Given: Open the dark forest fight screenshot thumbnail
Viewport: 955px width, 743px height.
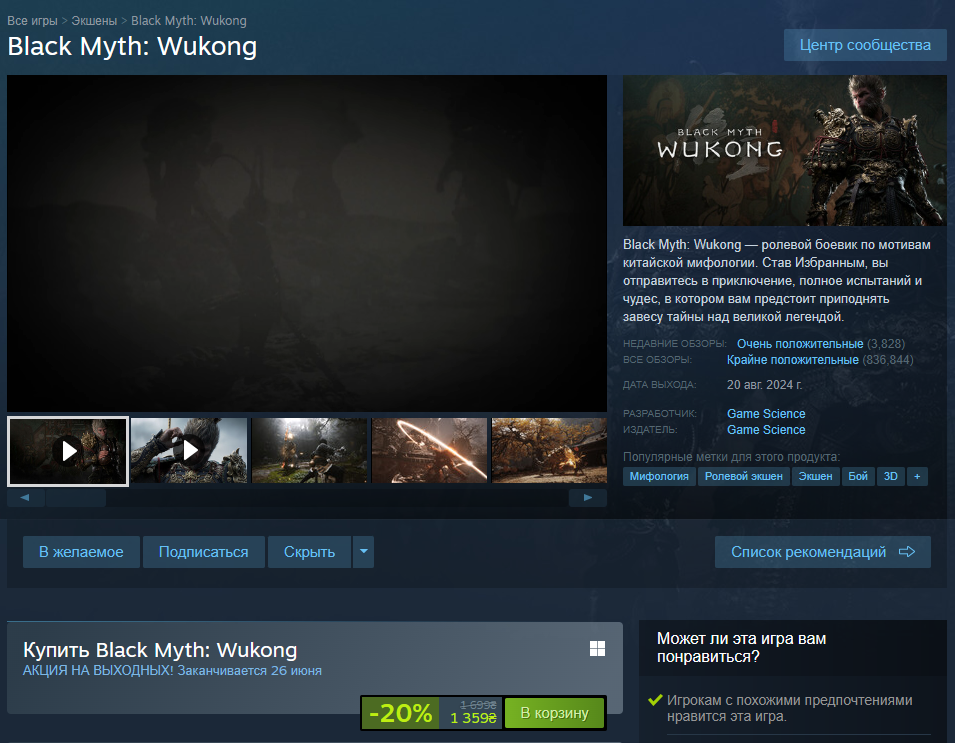Looking at the screenshot, I should (x=309, y=450).
